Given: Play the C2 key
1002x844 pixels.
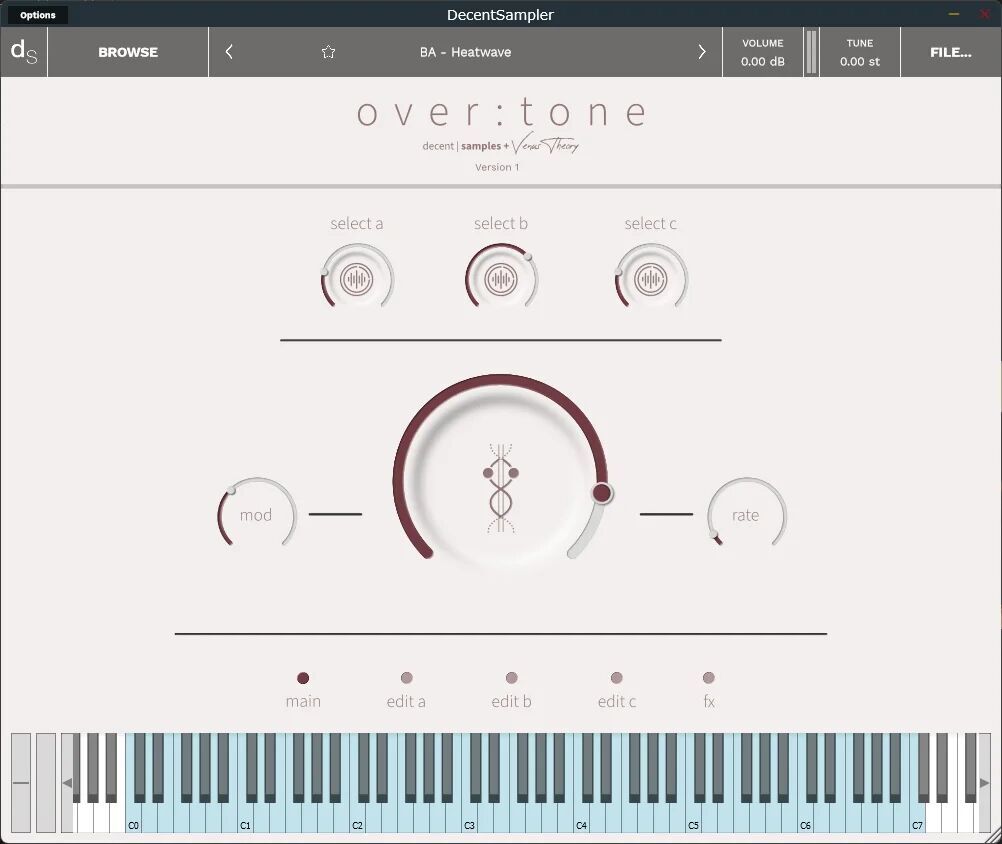Looking at the screenshot, I should coord(357,818).
